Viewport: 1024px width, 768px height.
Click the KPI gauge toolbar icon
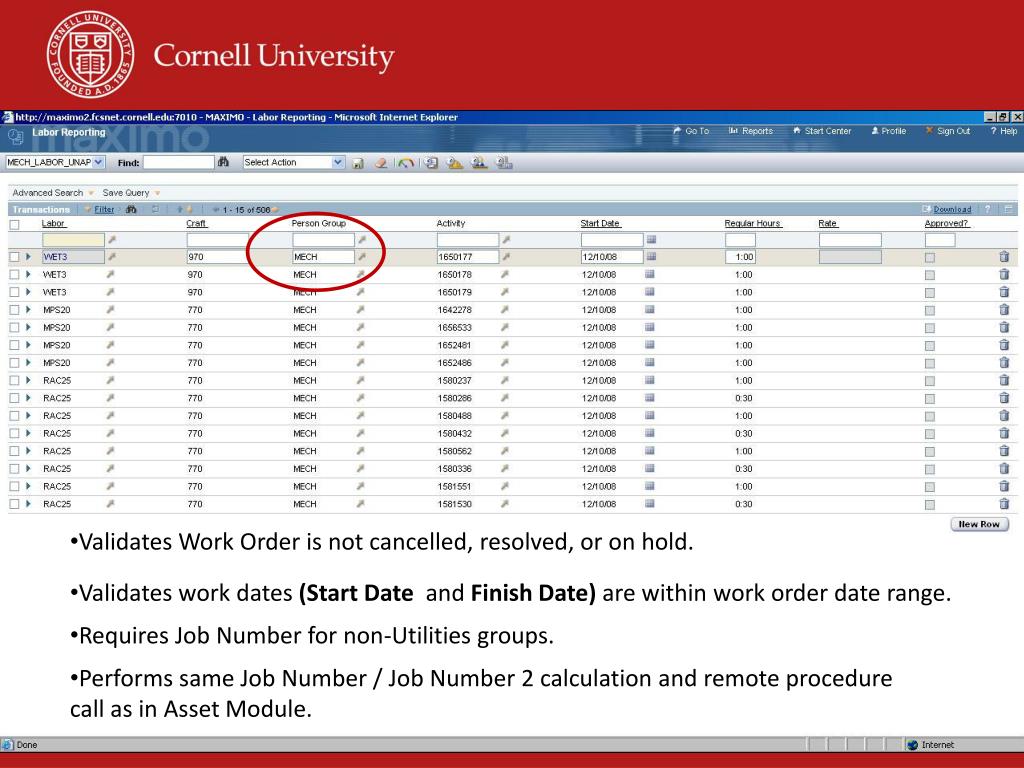pos(406,163)
